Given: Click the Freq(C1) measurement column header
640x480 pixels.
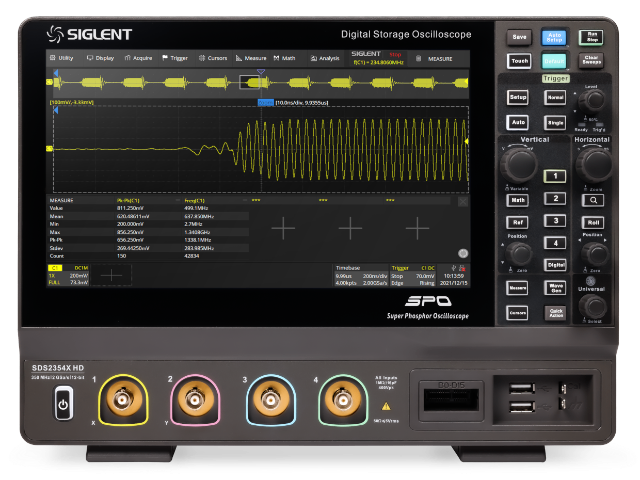Looking at the screenshot, I should point(194,200).
